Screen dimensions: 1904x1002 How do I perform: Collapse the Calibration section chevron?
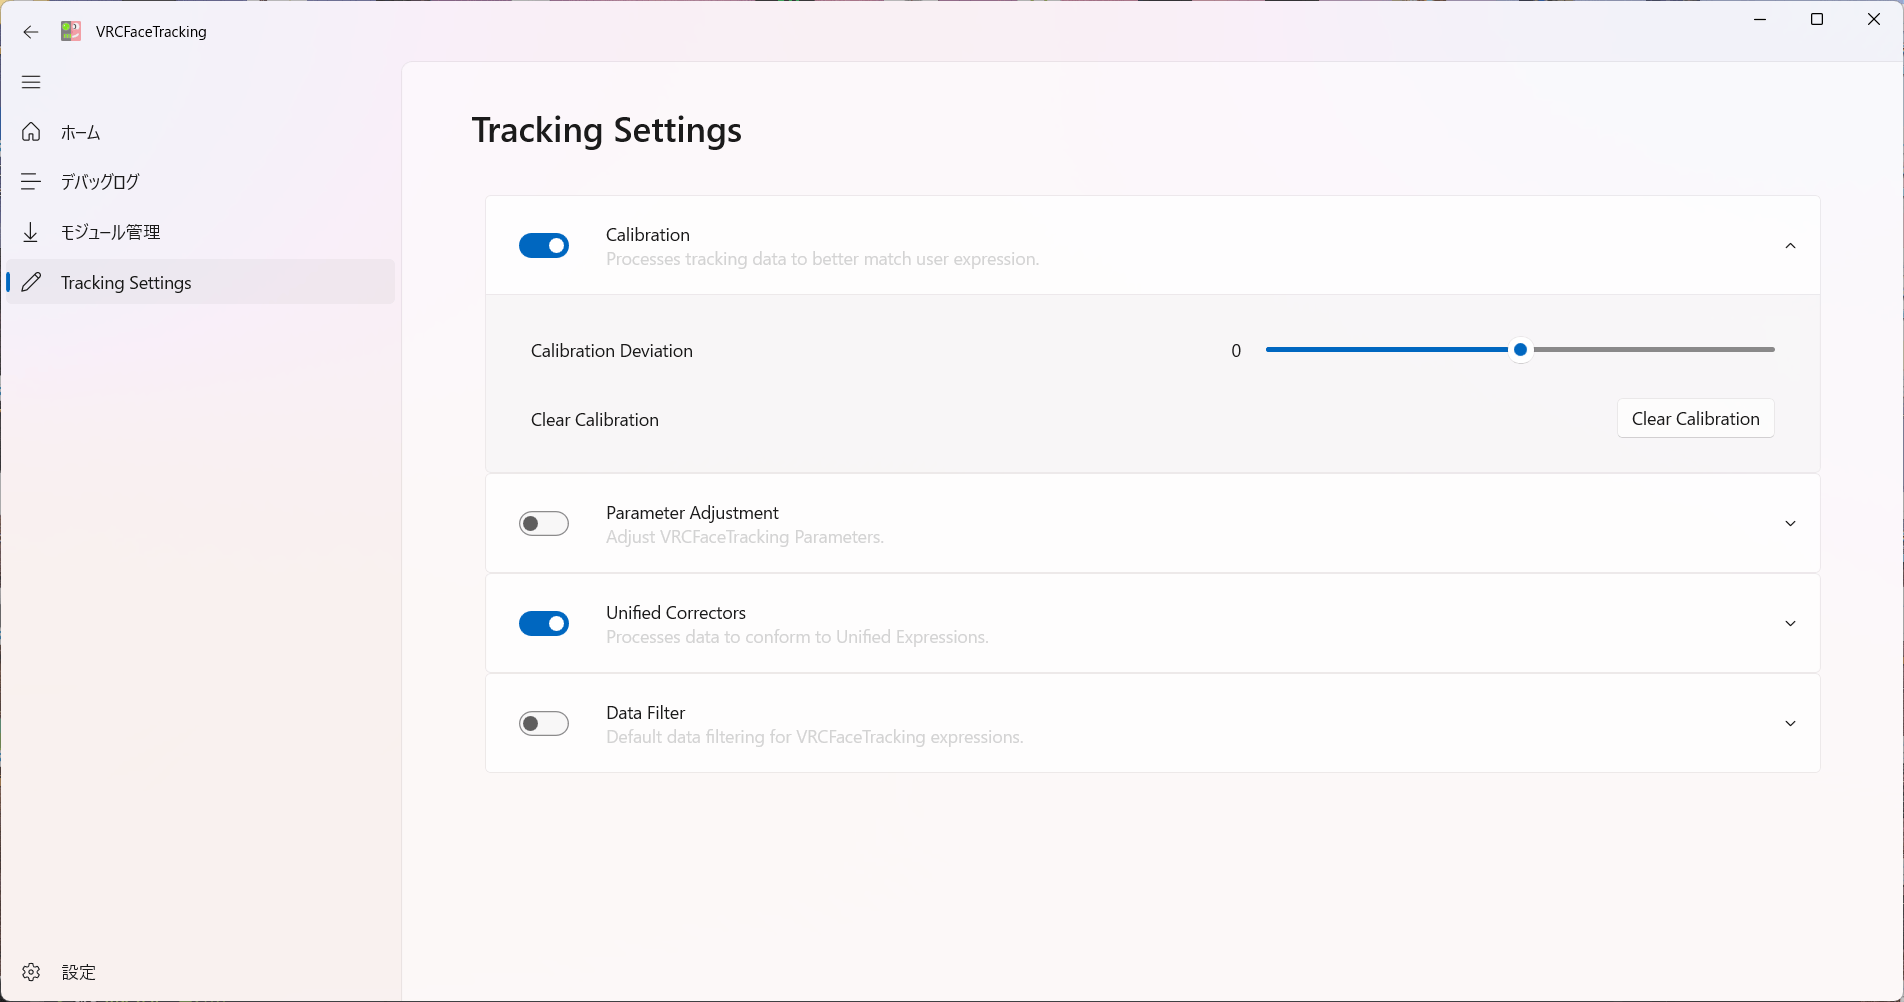click(1790, 246)
